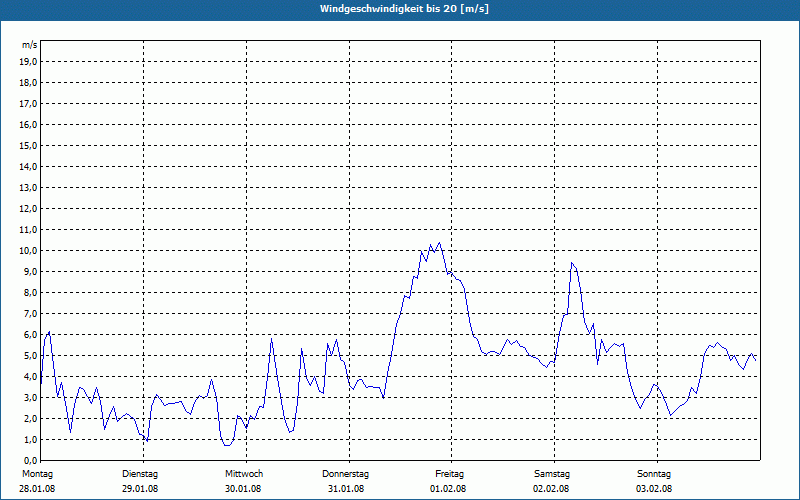Click the highest wind peak before Freitag
800x500 pixels.
(x=439, y=243)
